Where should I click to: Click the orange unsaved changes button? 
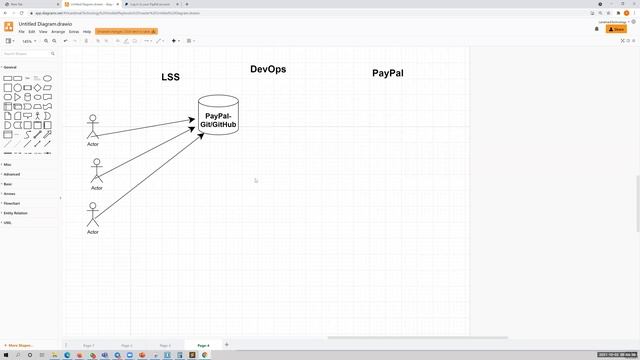tap(126, 31)
